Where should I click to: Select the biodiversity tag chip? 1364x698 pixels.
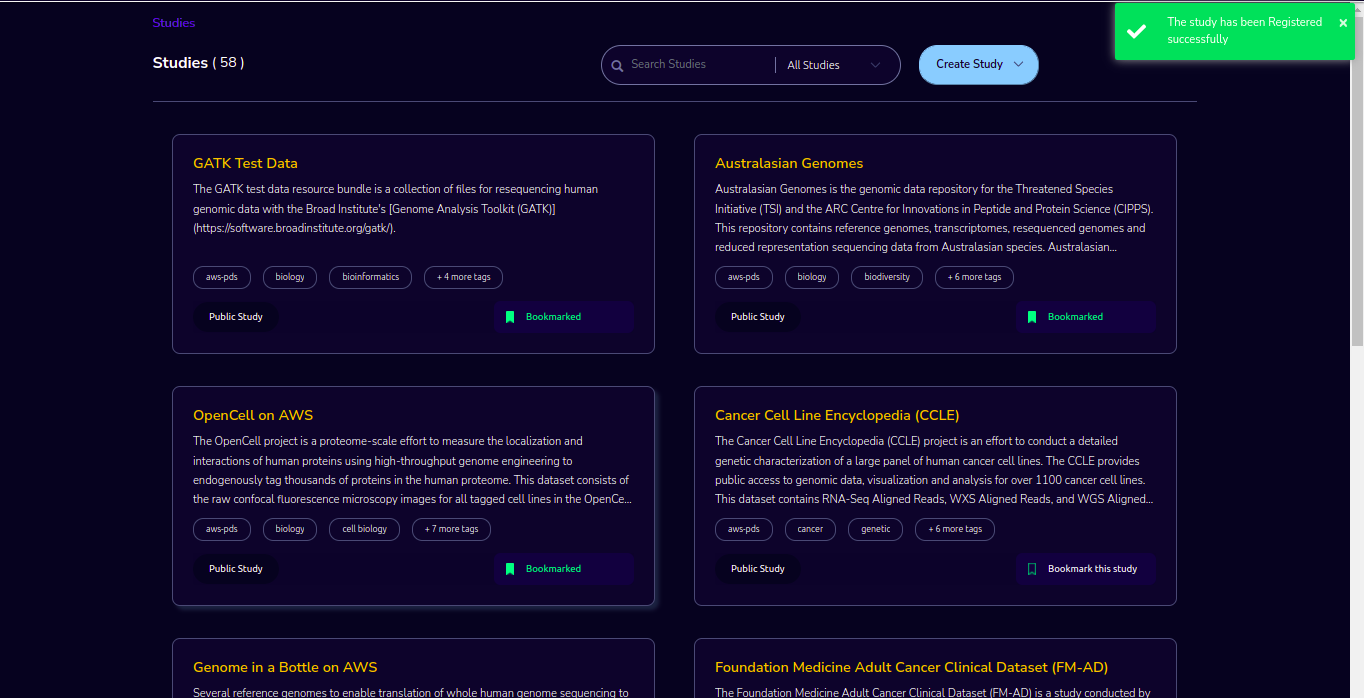(887, 277)
